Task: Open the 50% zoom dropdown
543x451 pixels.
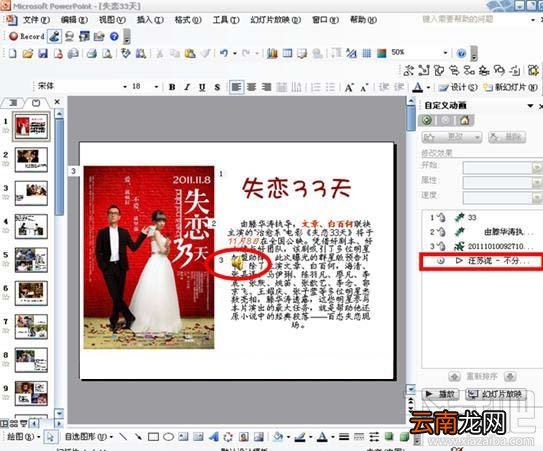Action: (445, 53)
